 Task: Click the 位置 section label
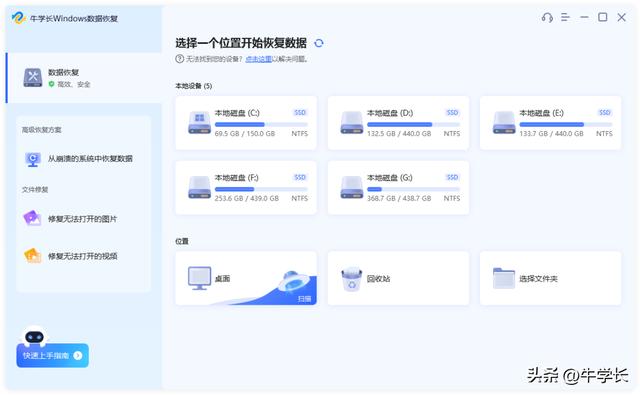(x=182, y=241)
